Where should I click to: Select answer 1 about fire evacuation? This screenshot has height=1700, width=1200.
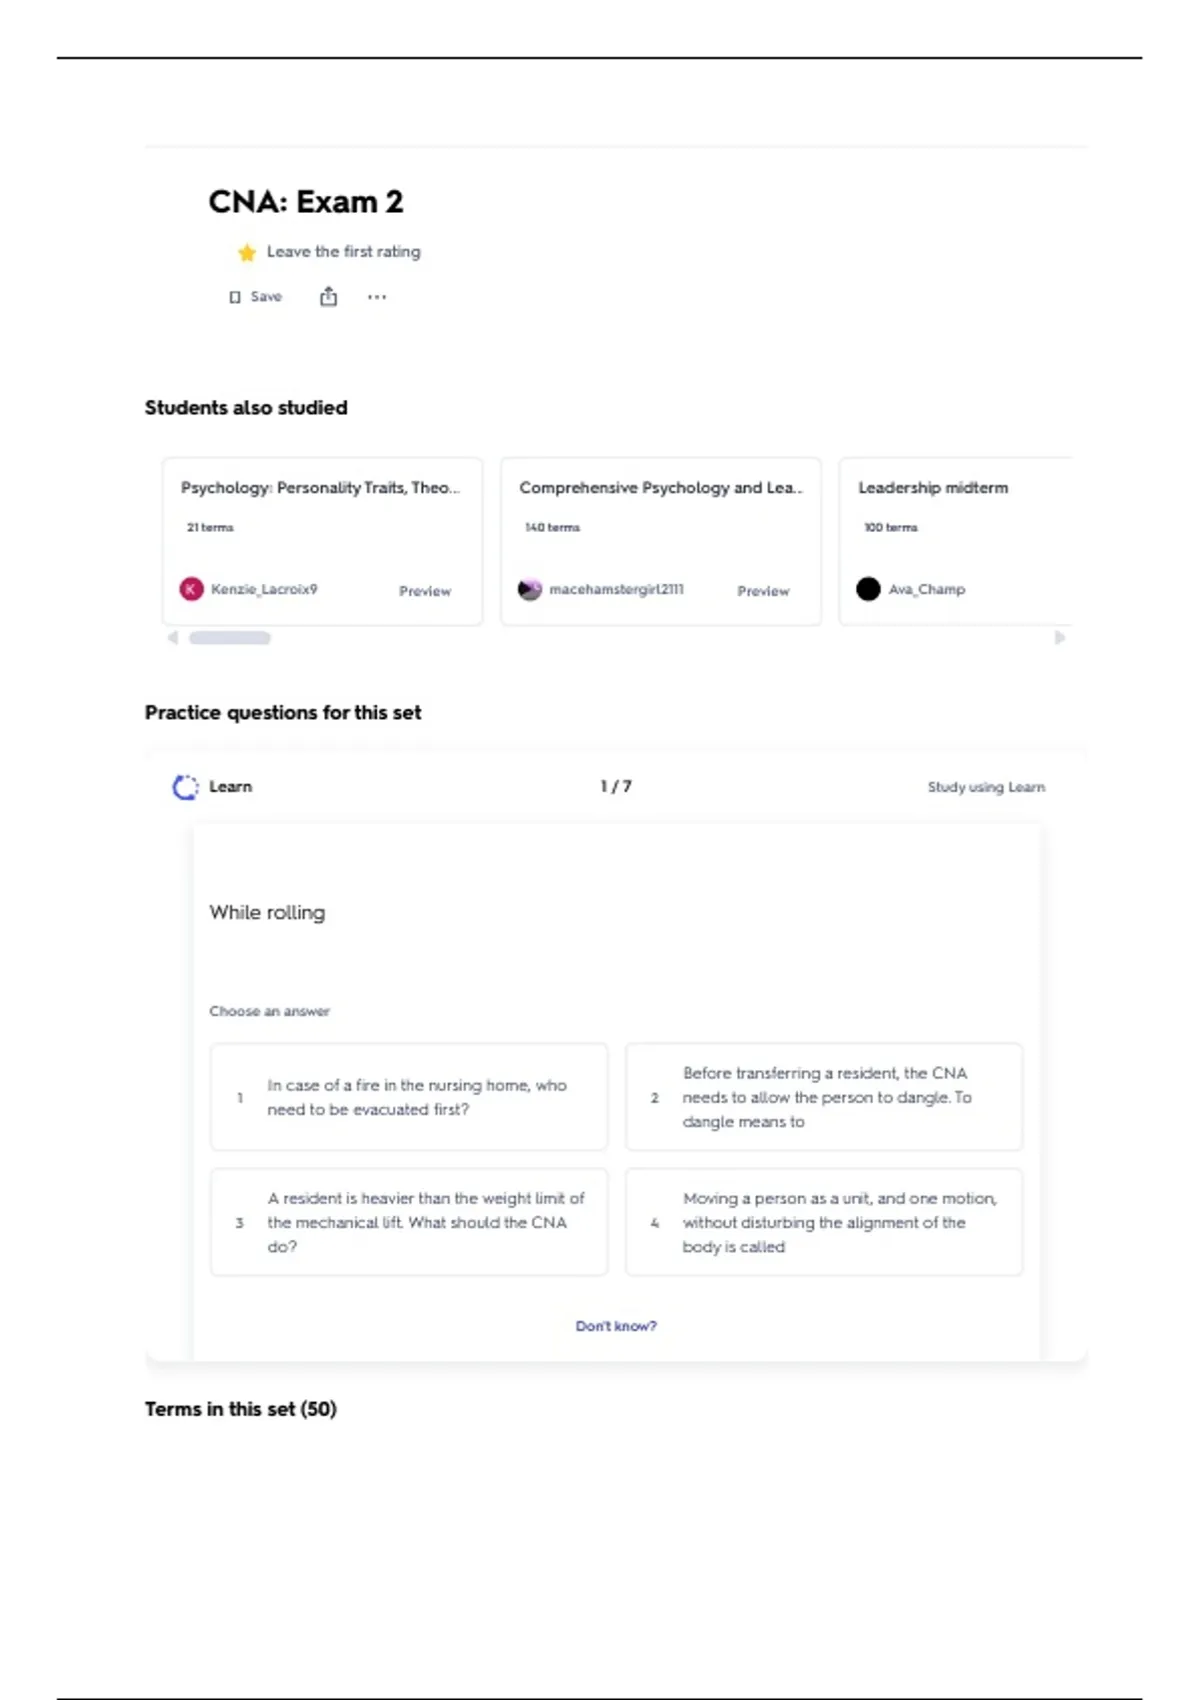(x=409, y=1097)
